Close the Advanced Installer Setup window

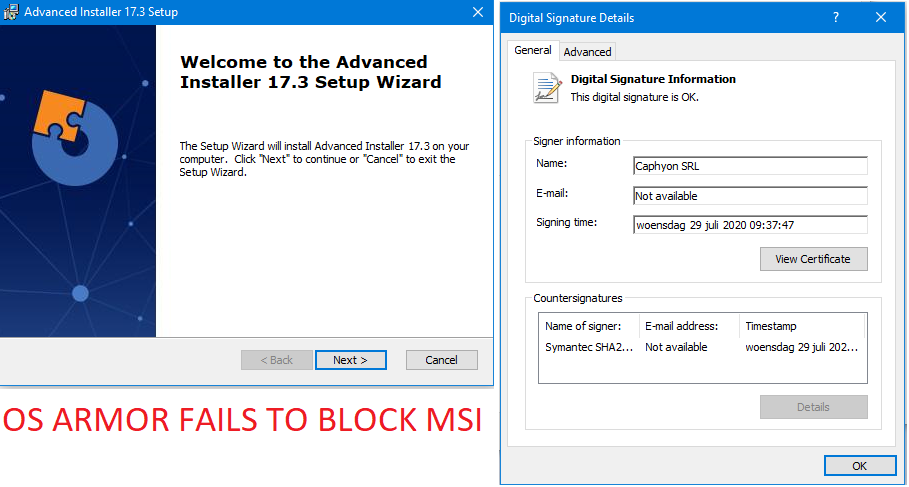click(478, 12)
